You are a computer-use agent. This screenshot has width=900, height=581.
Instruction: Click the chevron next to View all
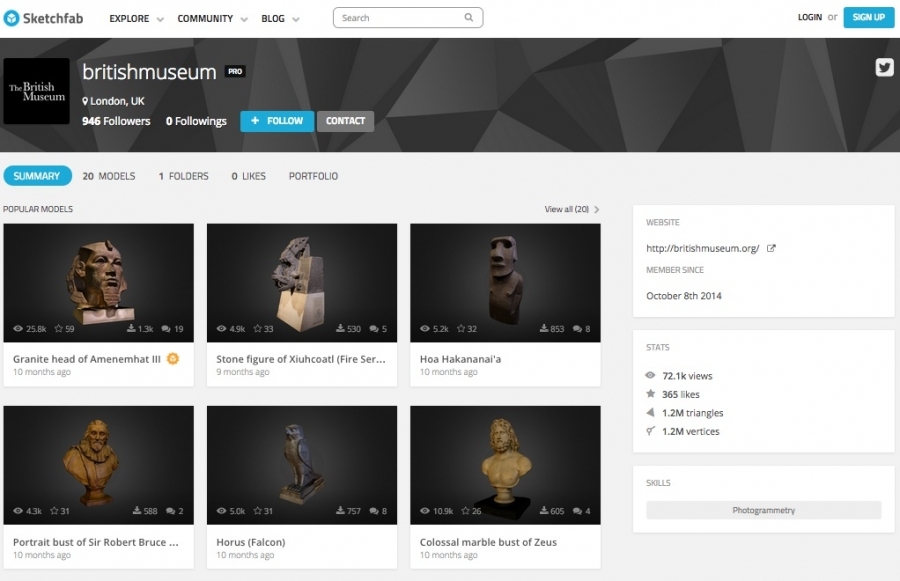[596, 209]
